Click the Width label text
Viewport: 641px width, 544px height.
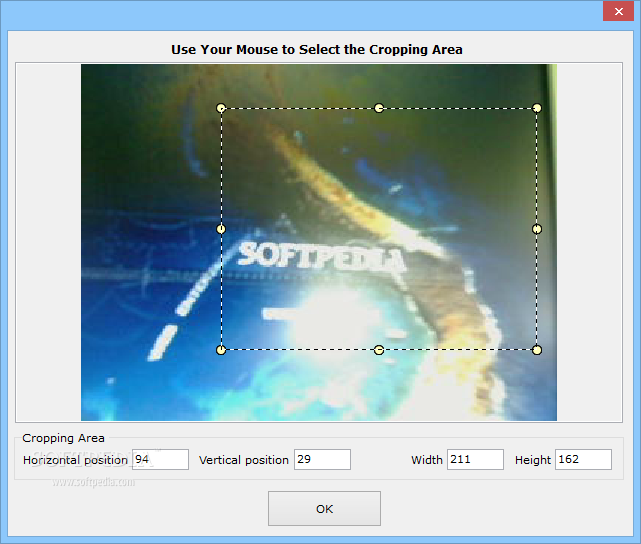click(427, 460)
